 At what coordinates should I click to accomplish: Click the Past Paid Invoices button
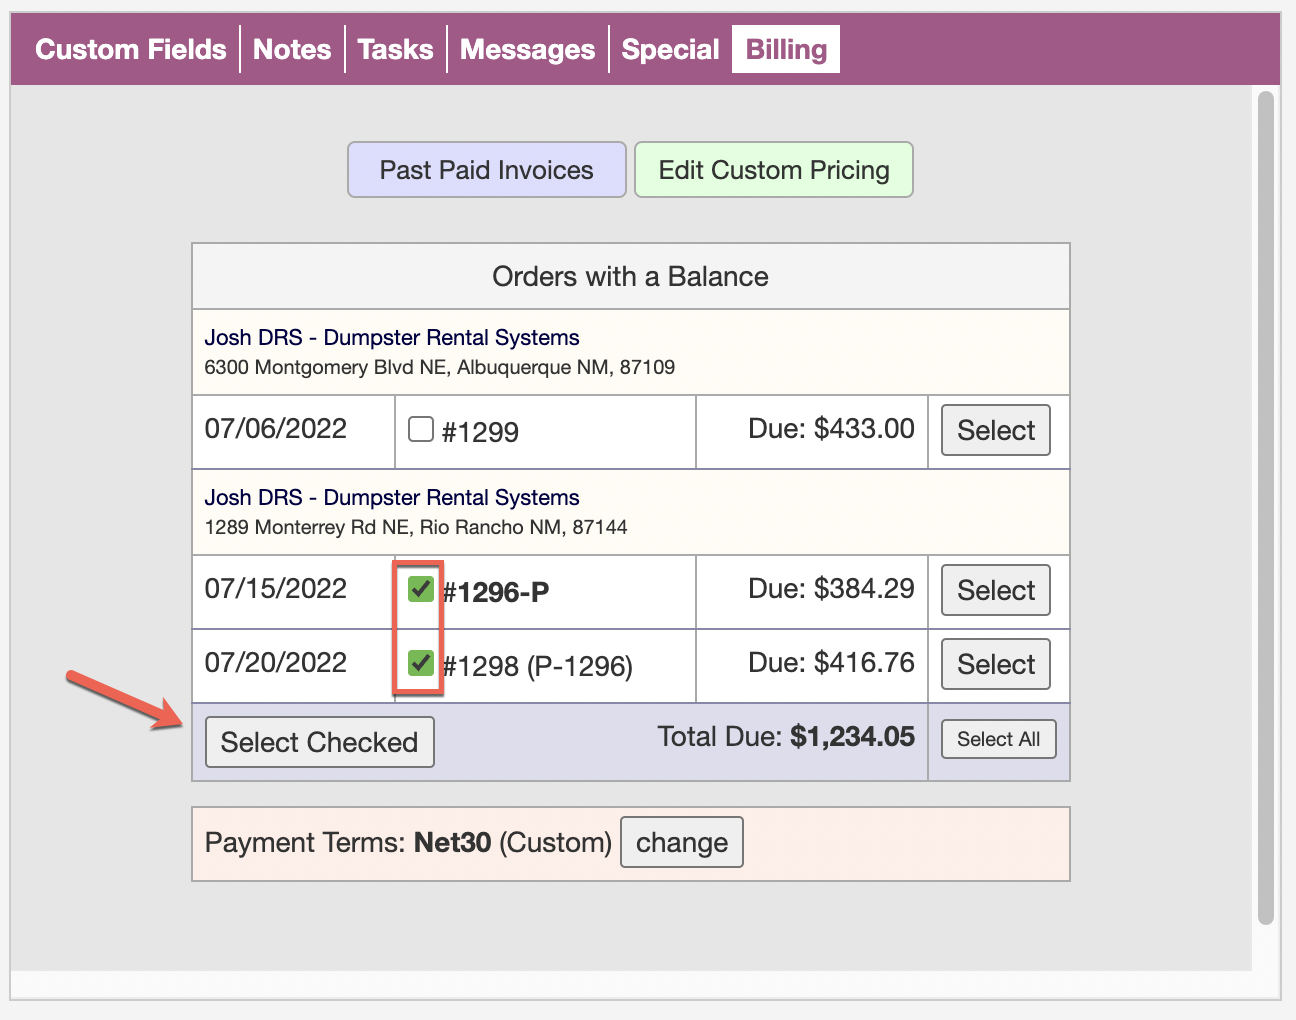(487, 170)
